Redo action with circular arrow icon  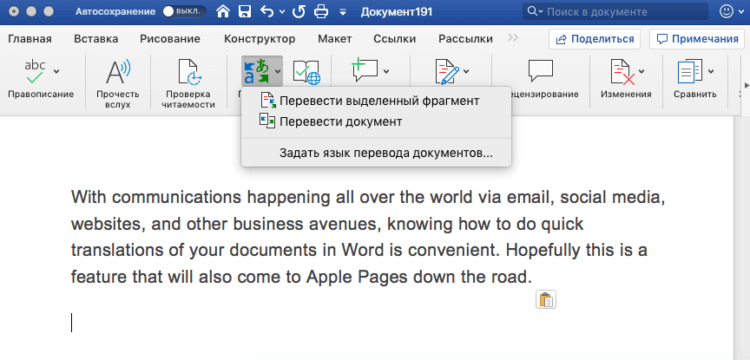(298, 12)
